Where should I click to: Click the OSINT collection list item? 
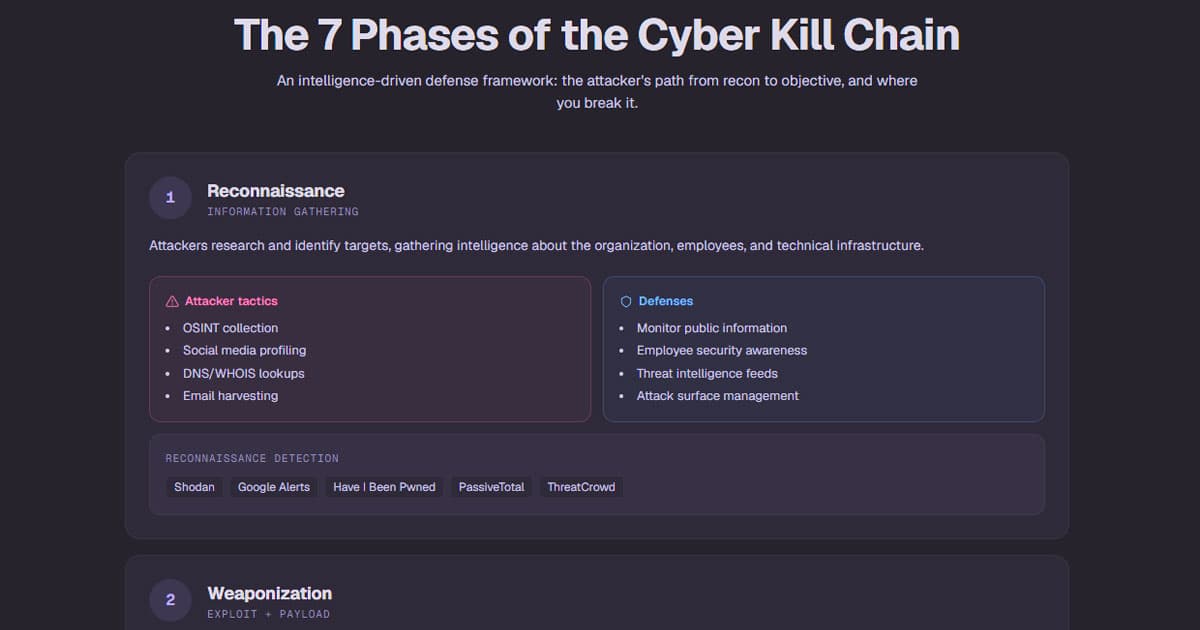230,328
